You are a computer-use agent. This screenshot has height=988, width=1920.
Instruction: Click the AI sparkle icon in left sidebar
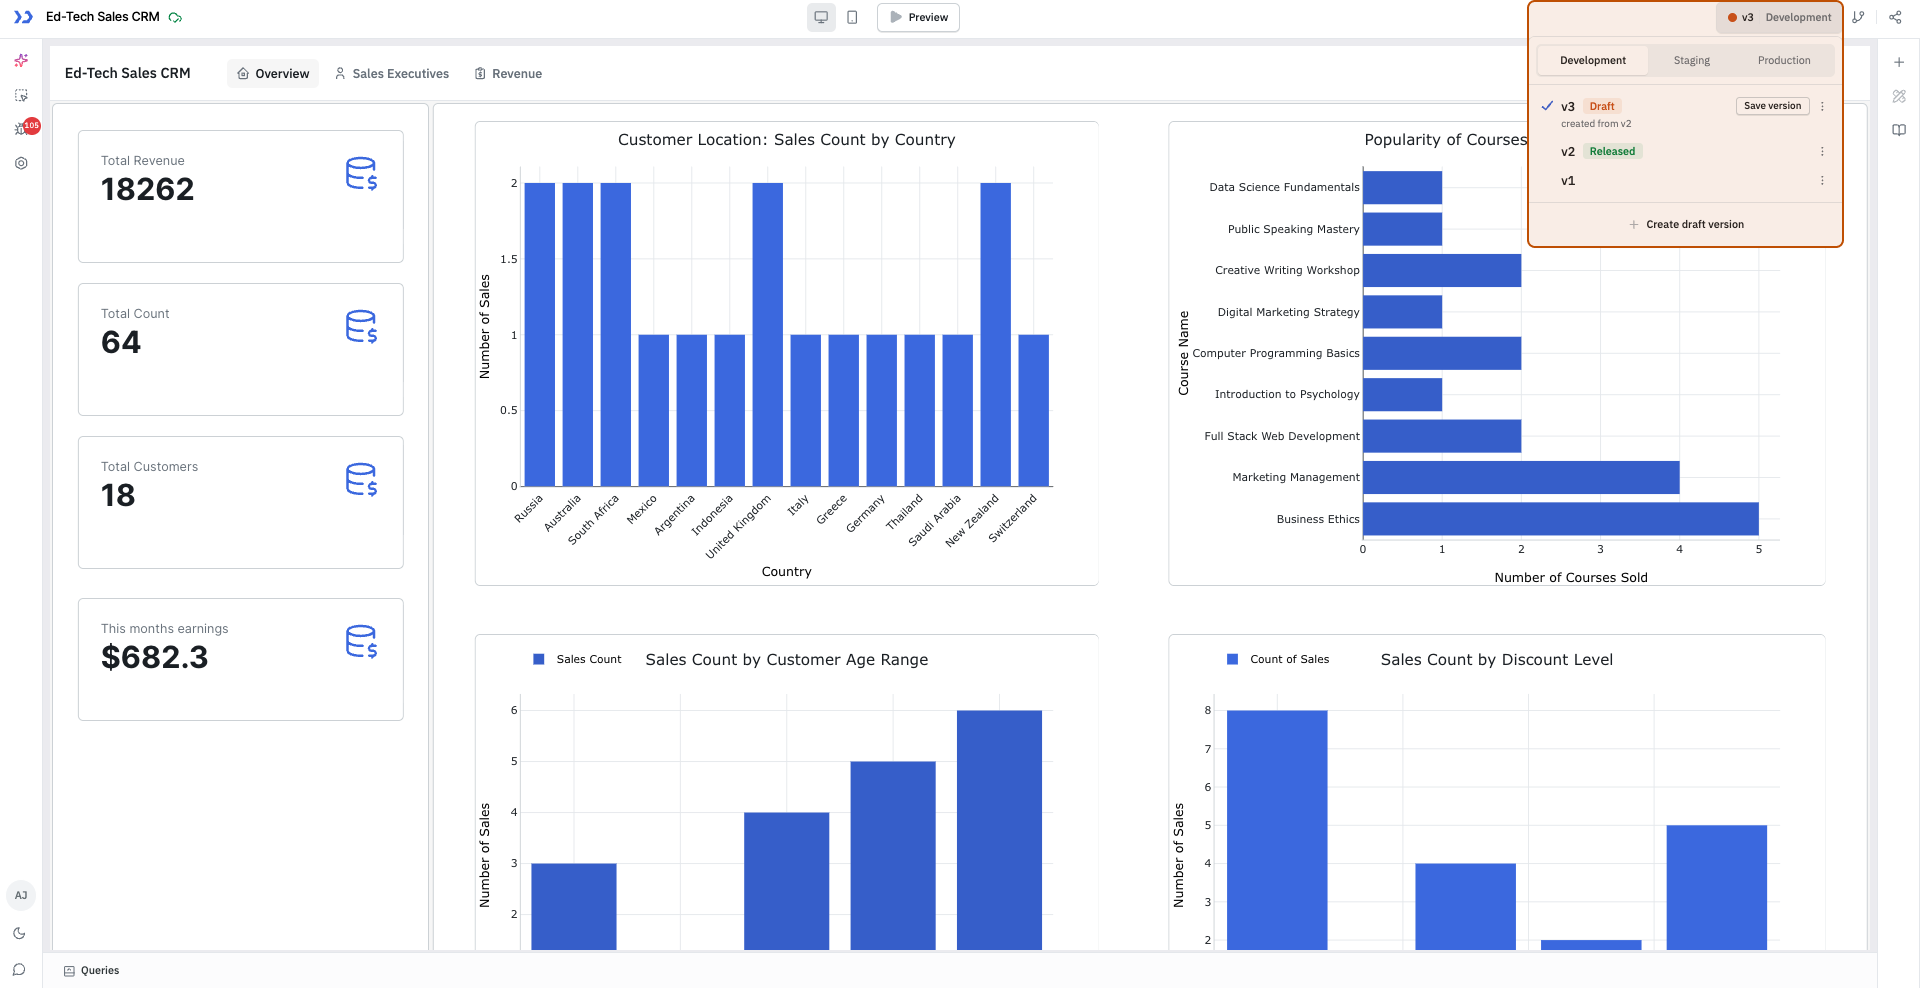pos(21,61)
